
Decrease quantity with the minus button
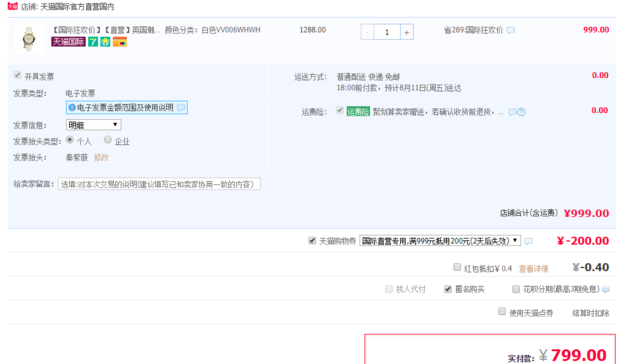tap(367, 32)
